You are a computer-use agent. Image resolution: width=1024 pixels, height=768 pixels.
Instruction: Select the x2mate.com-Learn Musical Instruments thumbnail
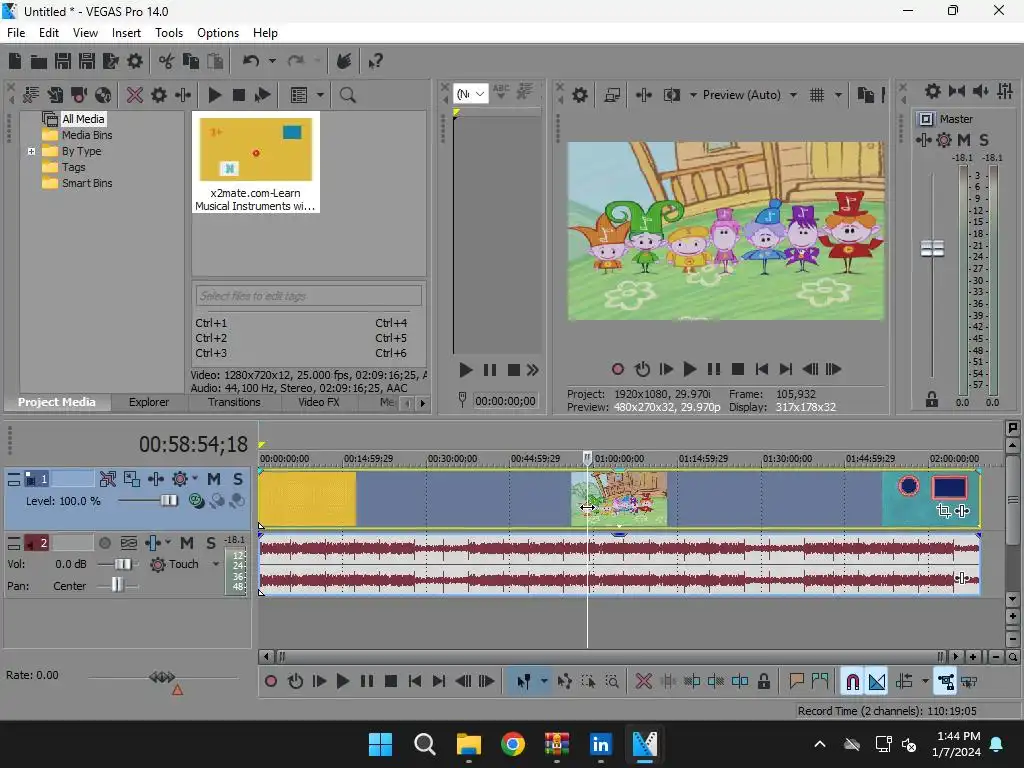(255, 162)
